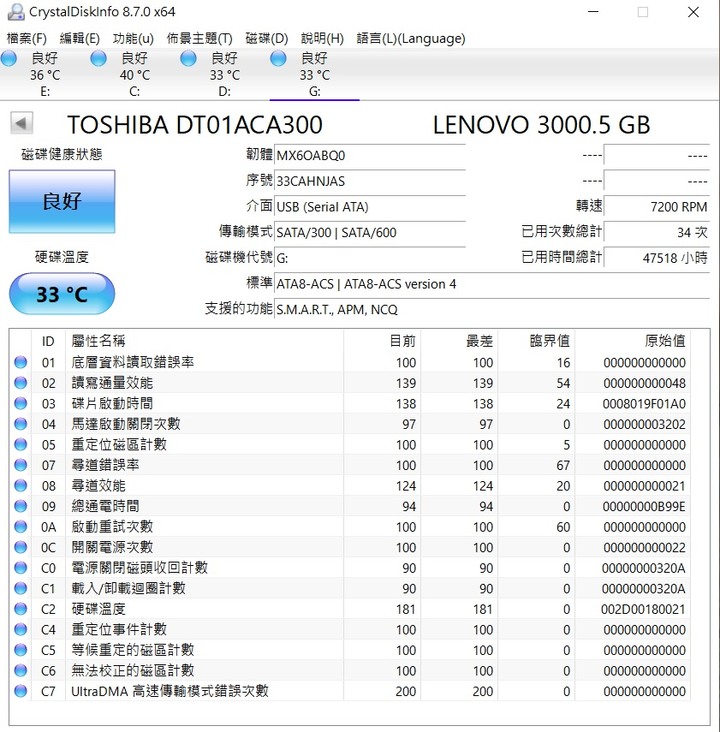The width and height of the screenshot is (720, 732).
Task: Open the 語言(L)(Language) menu
Action: pos(411,38)
